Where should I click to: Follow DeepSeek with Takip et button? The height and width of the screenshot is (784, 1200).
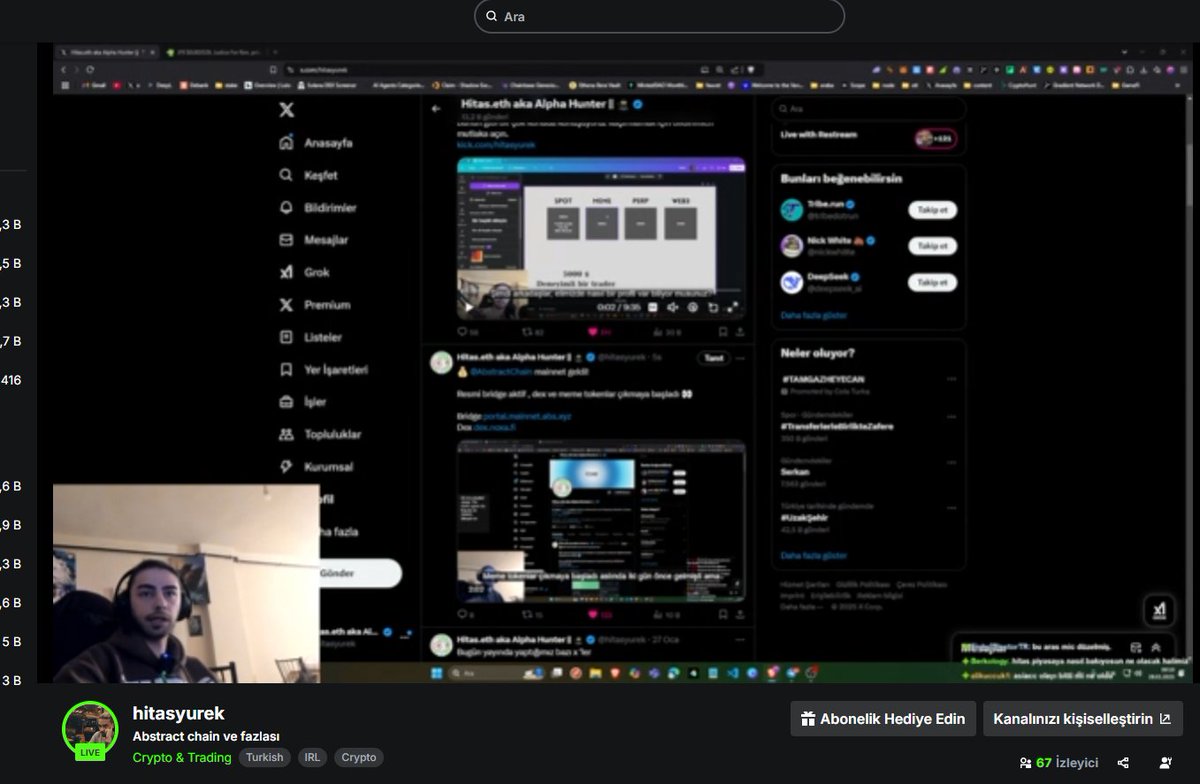click(932, 282)
